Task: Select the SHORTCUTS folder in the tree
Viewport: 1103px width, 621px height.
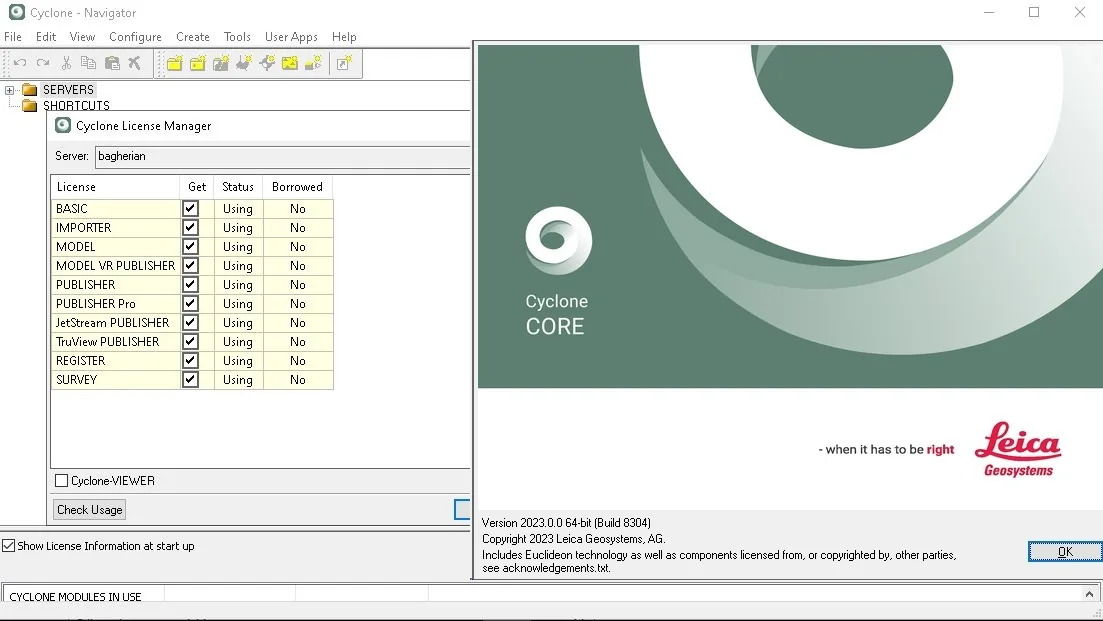Action: pos(76,105)
